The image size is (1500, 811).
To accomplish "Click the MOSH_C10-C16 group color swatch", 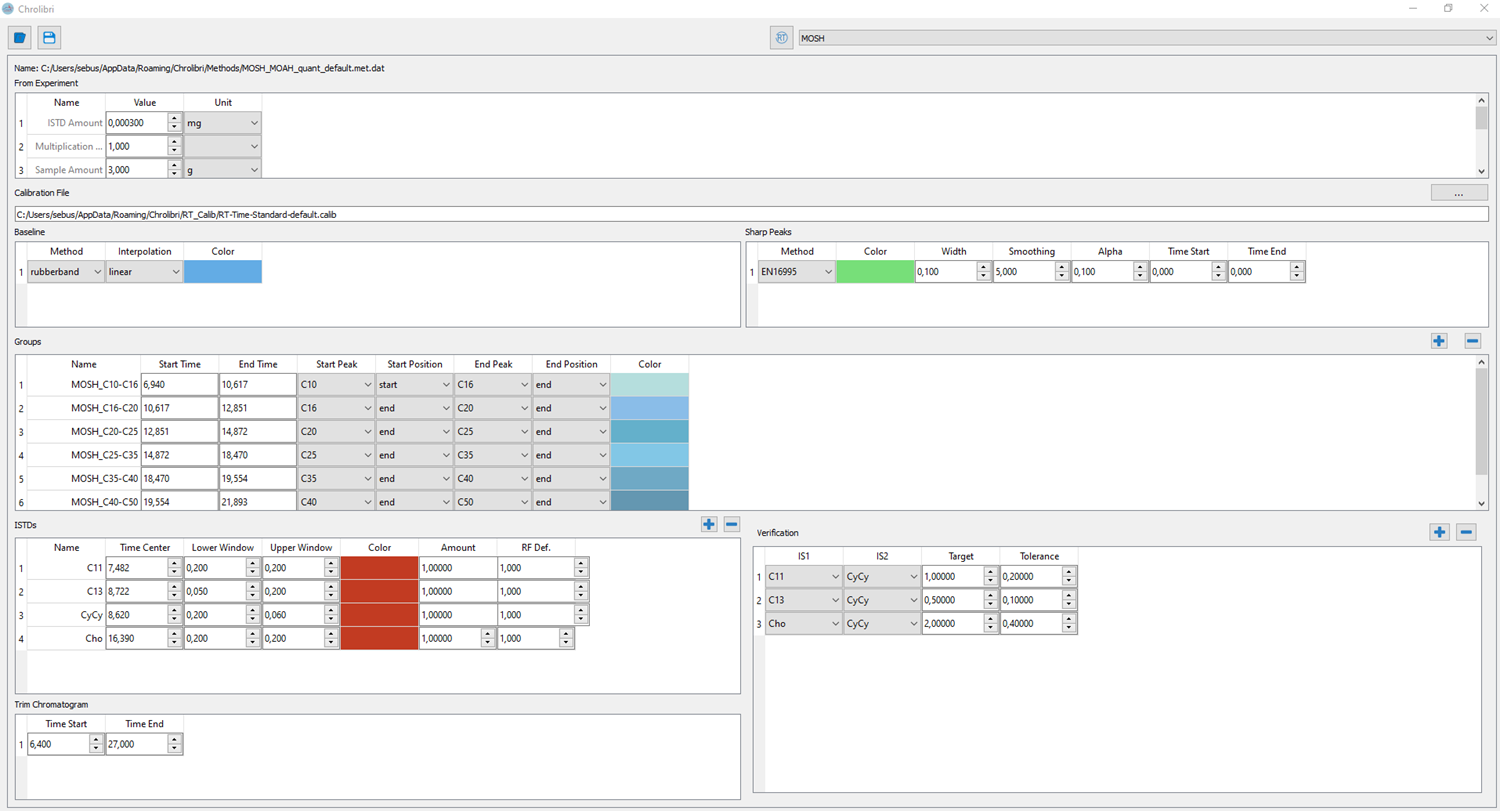I will (650, 384).
